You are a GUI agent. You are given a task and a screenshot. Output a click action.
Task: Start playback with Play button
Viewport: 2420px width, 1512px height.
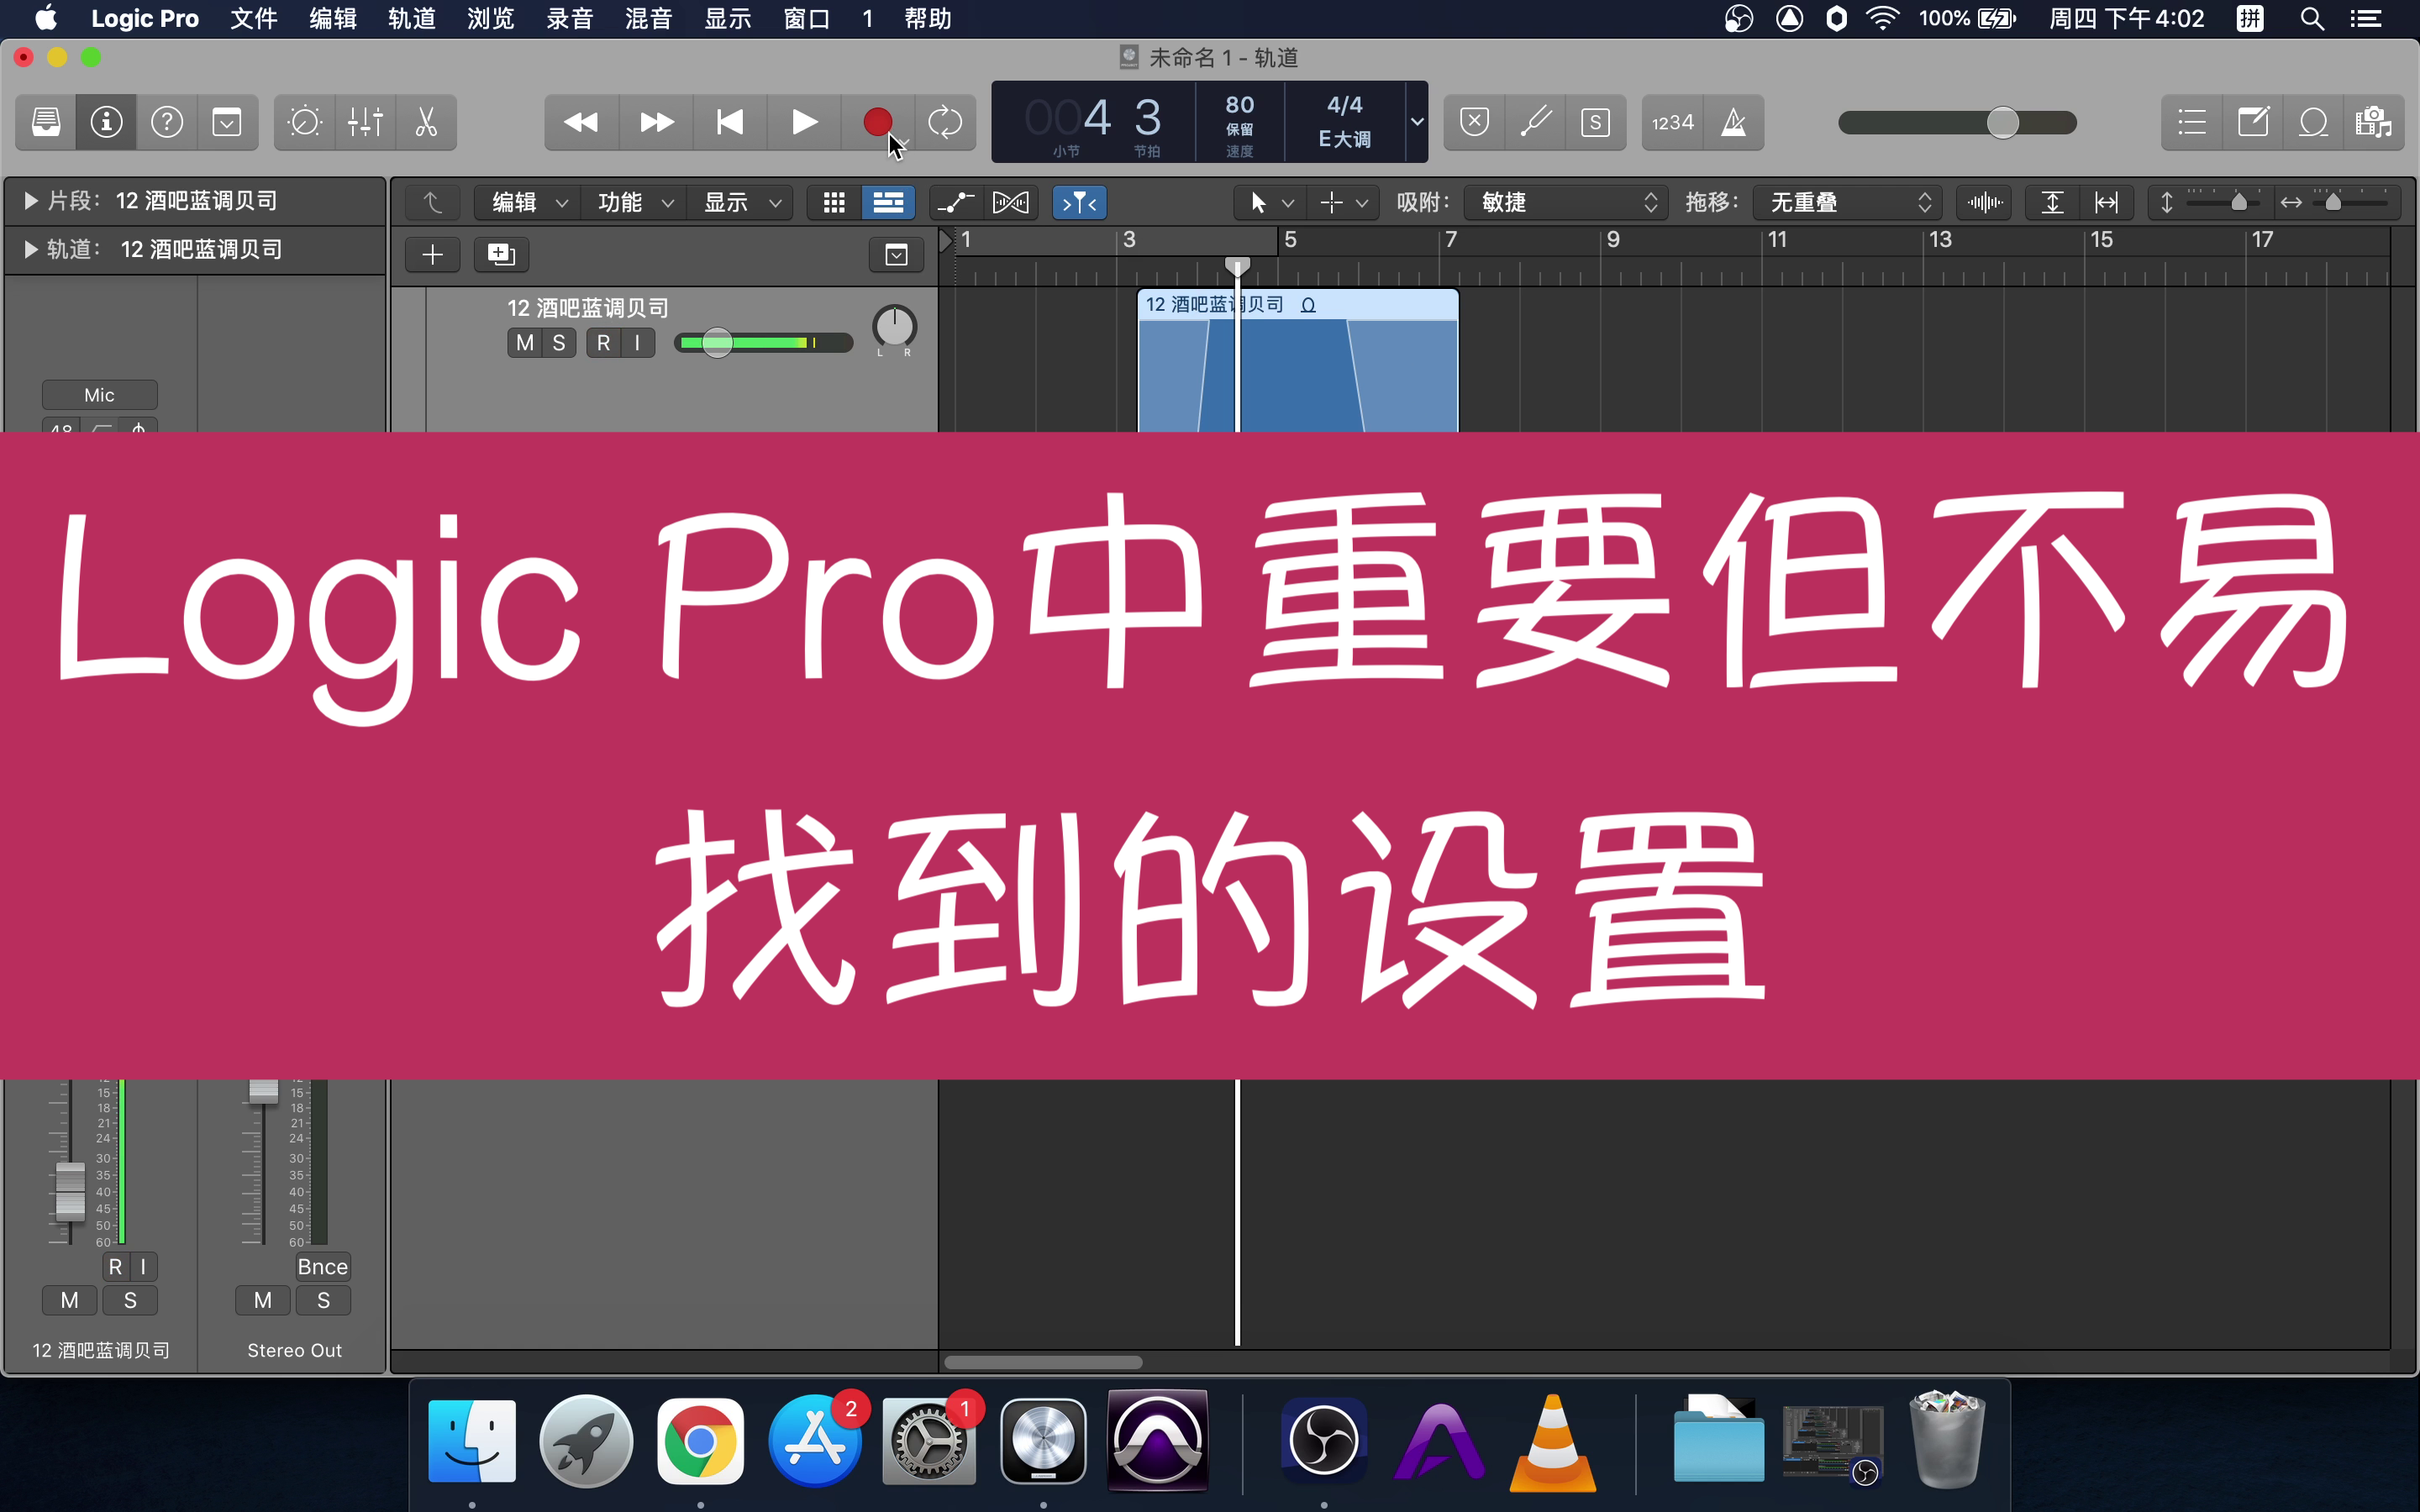(804, 122)
